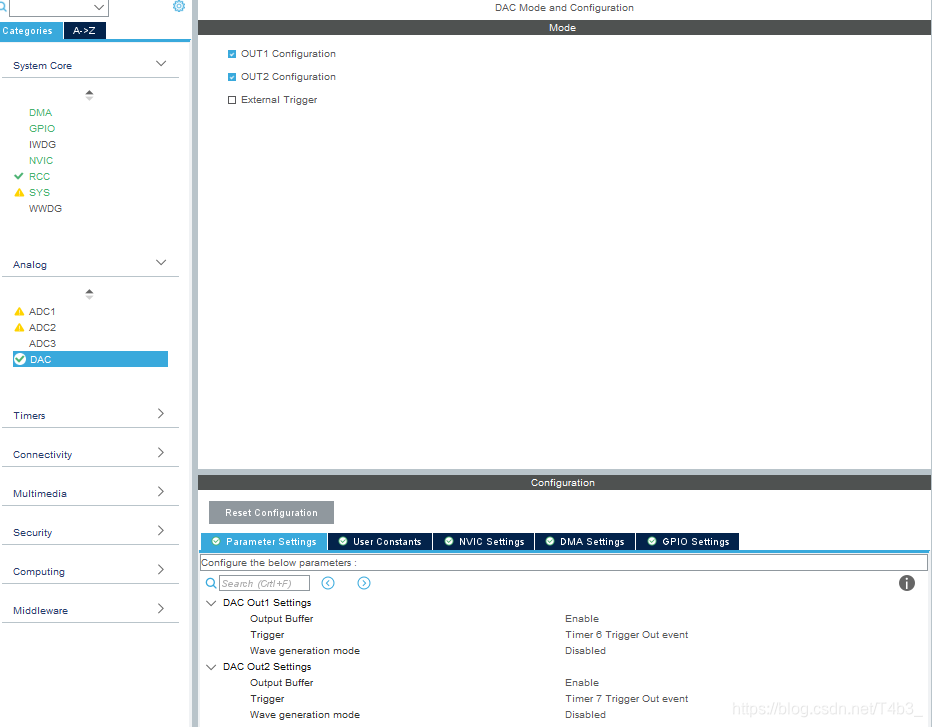The image size is (932, 727).
Task: Click the warning icon beside SYS
Action: 19,193
